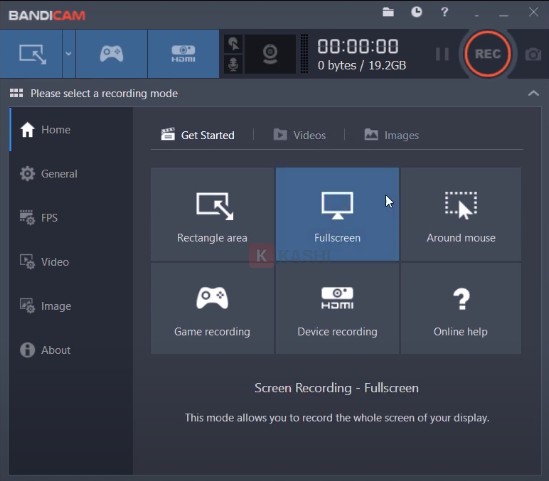Start recording with the REC button
Image resolution: width=549 pixels, height=481 pixels.
pos(488,54)
